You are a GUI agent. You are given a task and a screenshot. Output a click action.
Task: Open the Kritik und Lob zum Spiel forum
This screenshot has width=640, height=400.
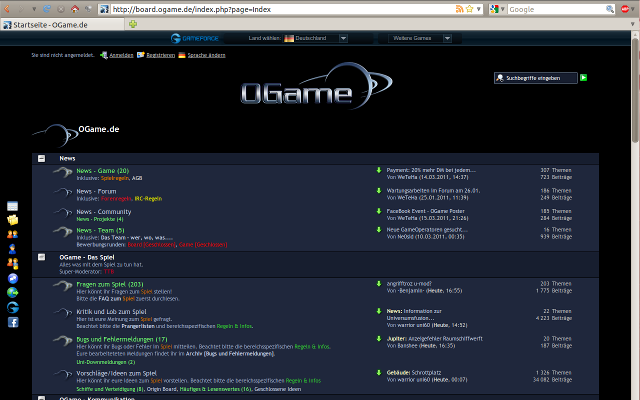click(x=111, y=311)
